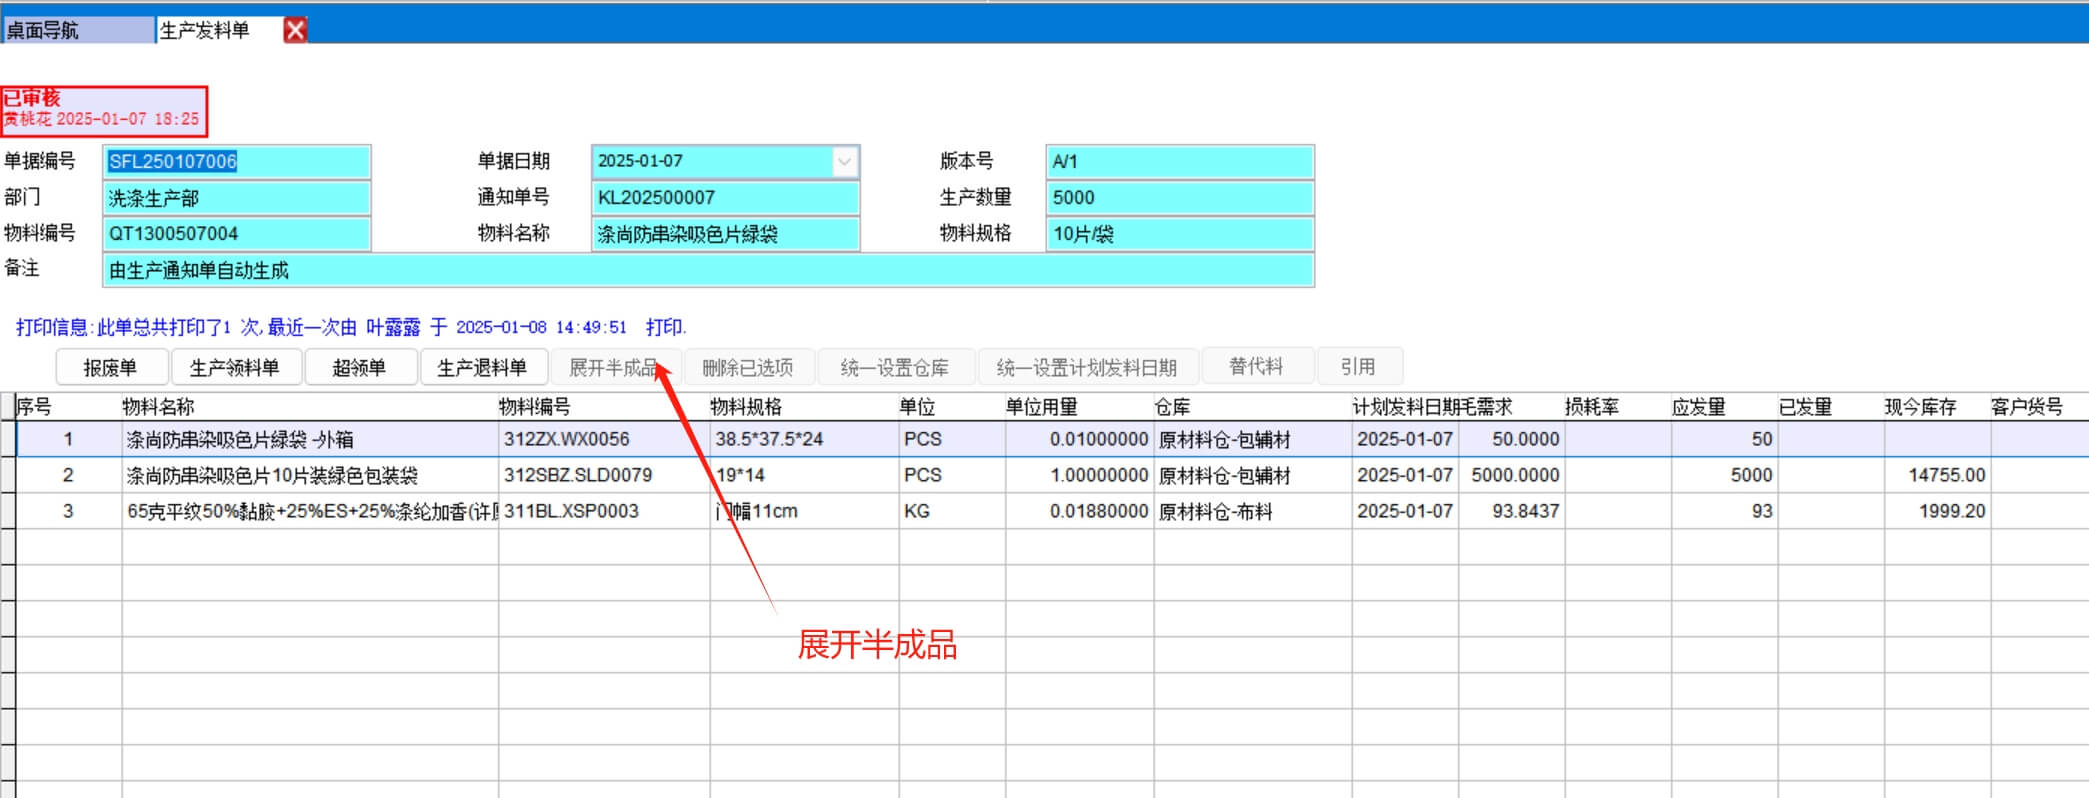Screen dimensions: 2089x798
Task: Click 统一设置计划发料日期 button
Action: tap(1086, 368)
